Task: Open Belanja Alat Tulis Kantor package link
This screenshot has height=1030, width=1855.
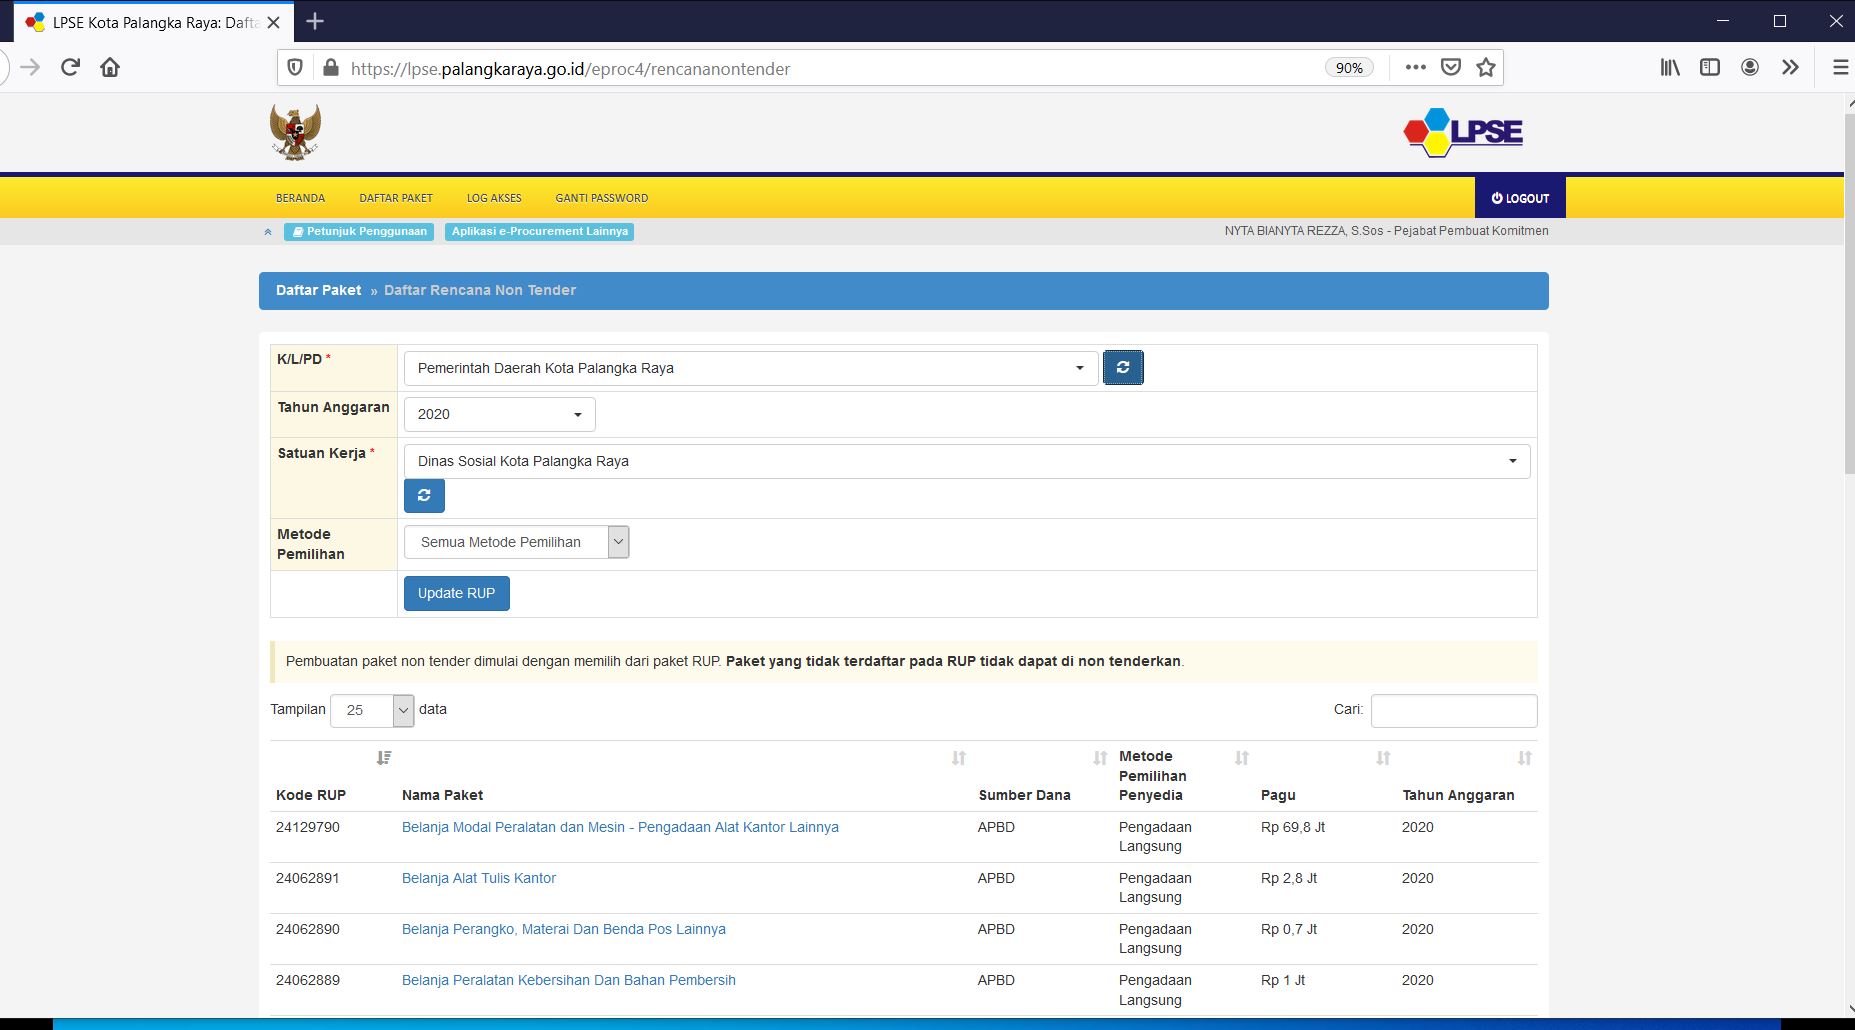Action: [x=478, y=878]
